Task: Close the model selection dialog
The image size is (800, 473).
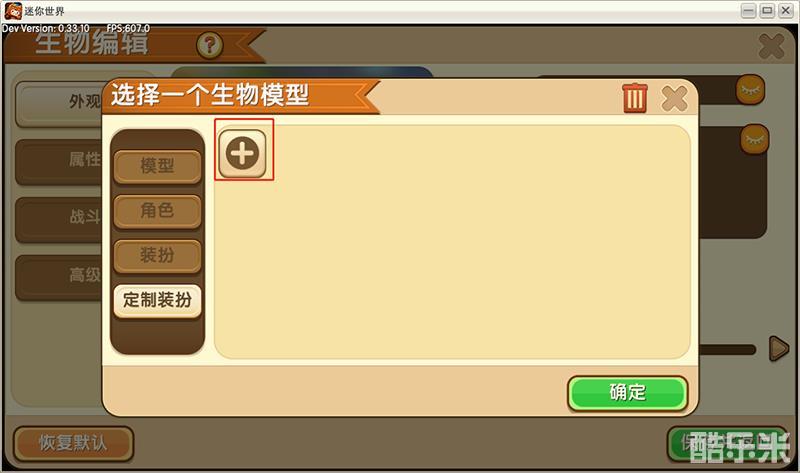Action: click(674, 98)
